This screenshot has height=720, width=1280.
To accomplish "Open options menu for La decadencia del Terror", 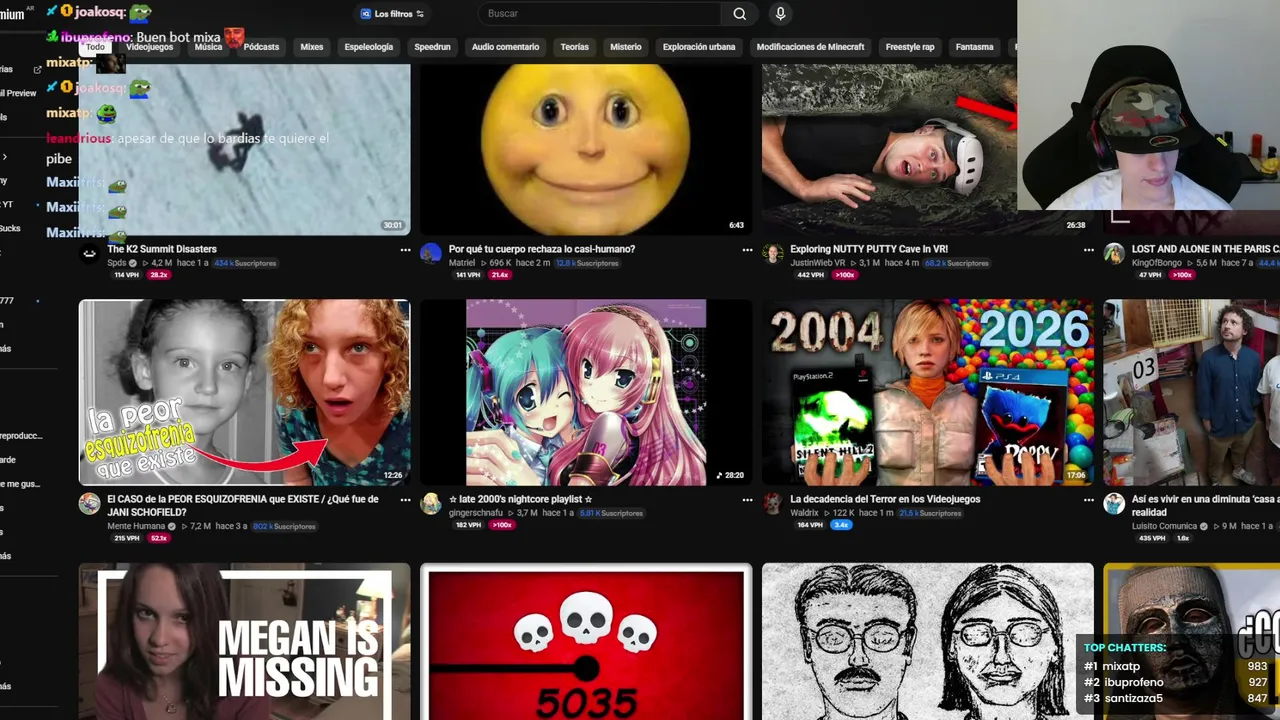I will click(x=1089, y=500).
